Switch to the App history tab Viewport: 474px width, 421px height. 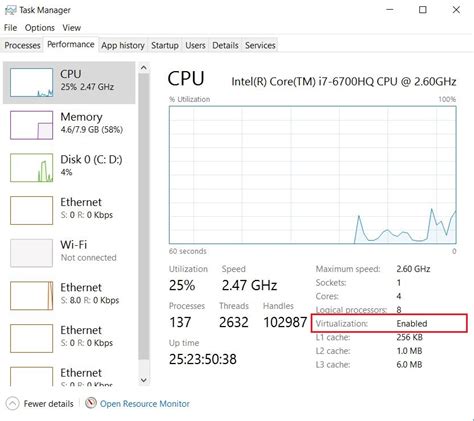coord(123,45)
